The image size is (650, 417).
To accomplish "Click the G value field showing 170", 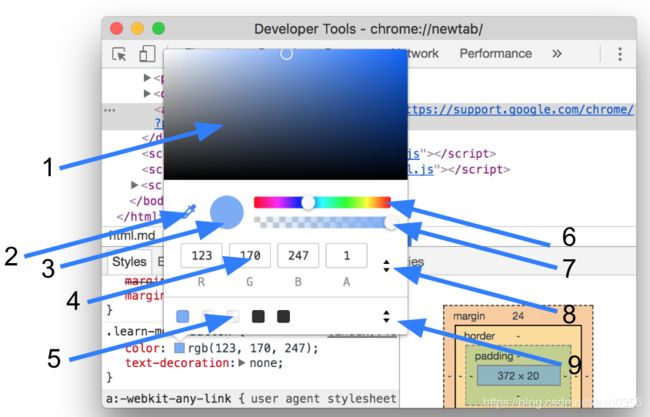I will [250, 255].
